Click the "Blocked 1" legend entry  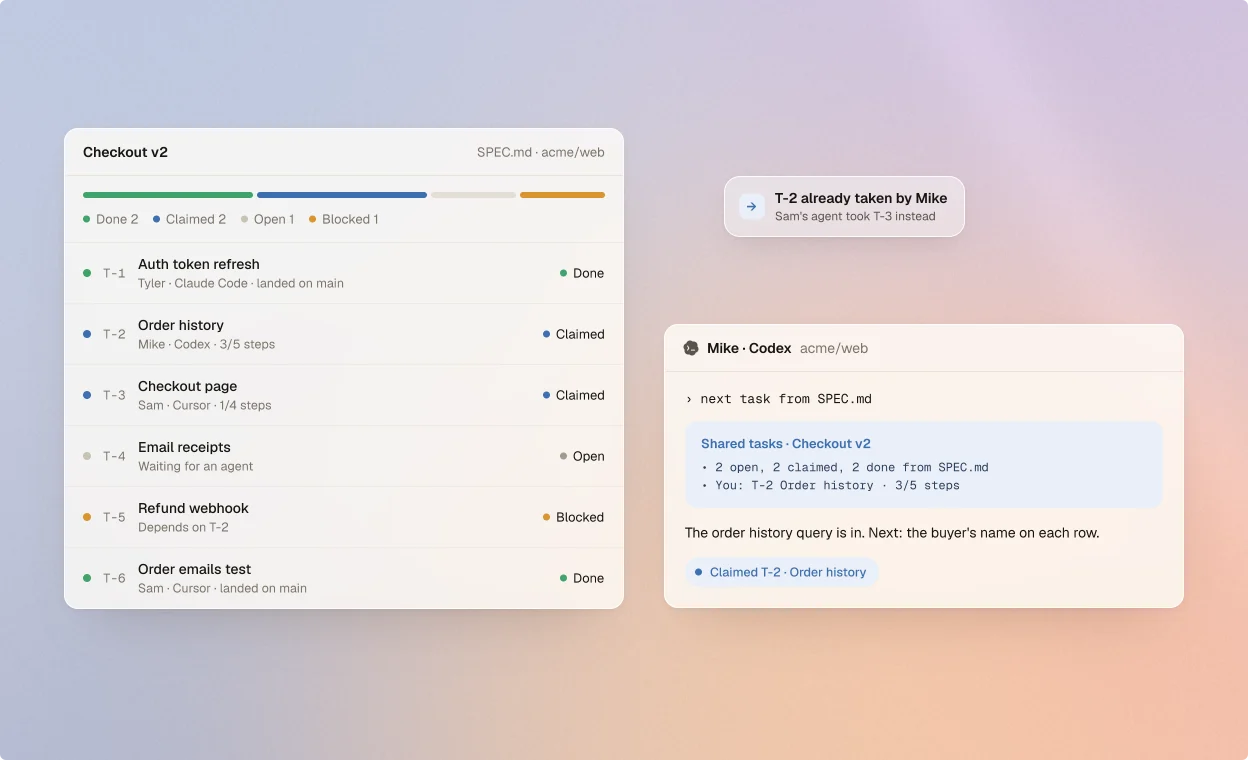pyautogui.click(x=344, y=219)
